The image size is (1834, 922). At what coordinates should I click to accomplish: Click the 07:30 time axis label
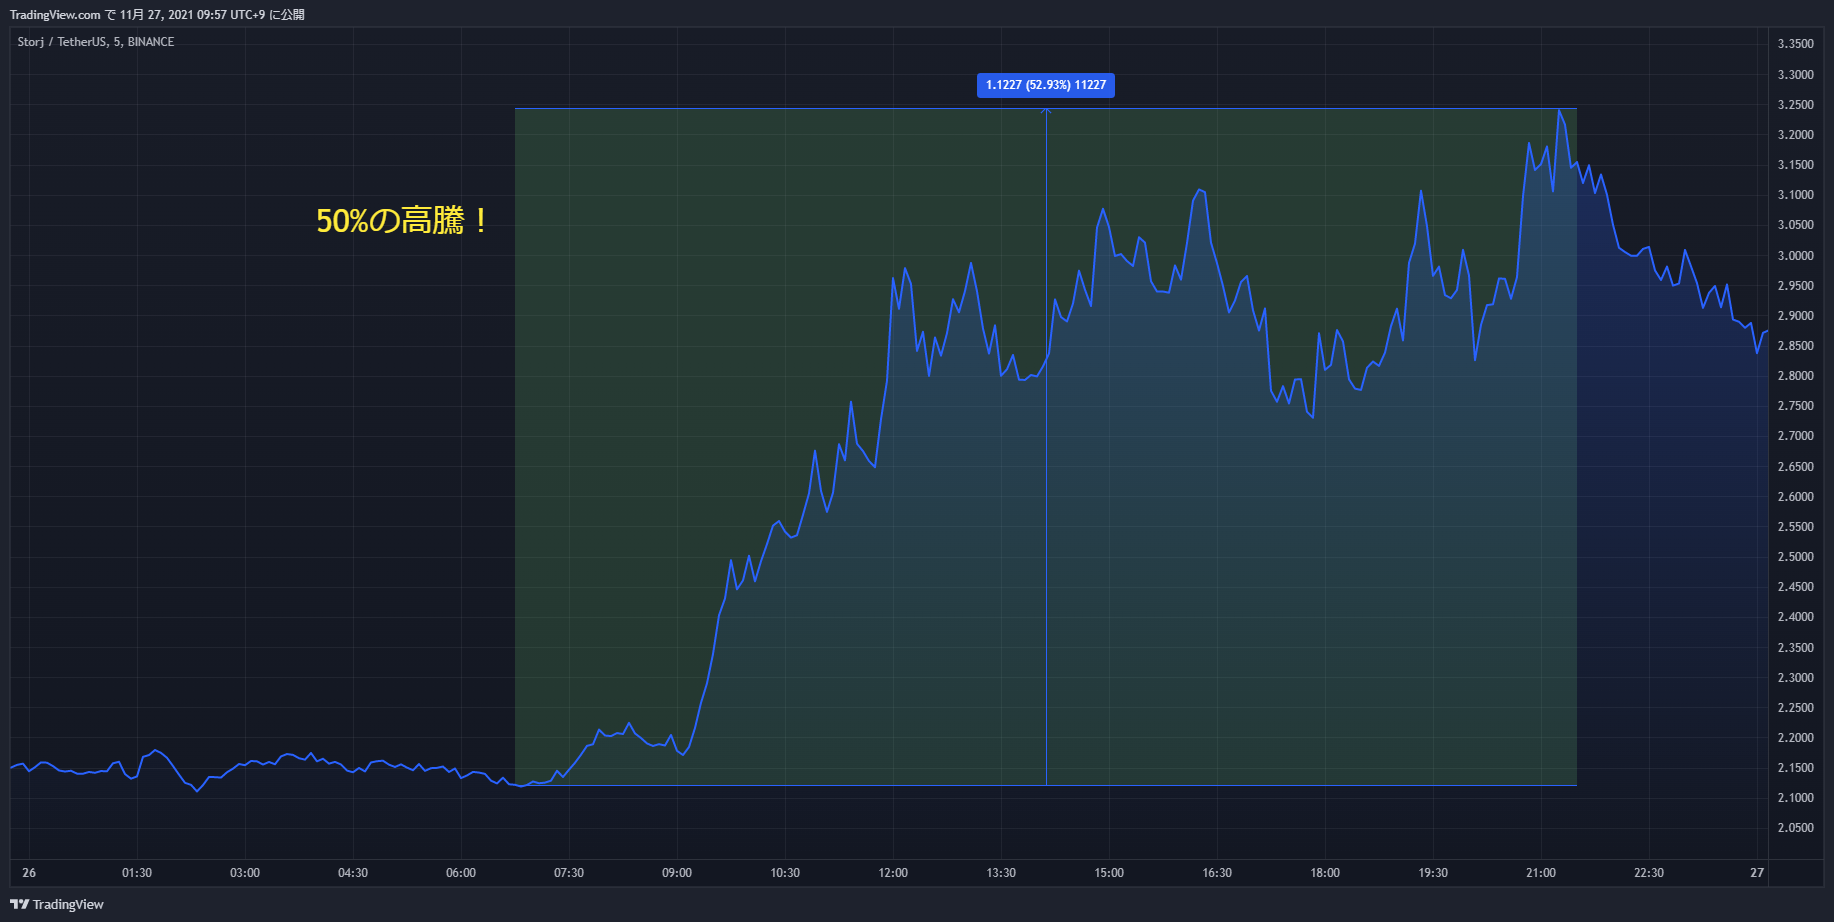coord(569,873)
